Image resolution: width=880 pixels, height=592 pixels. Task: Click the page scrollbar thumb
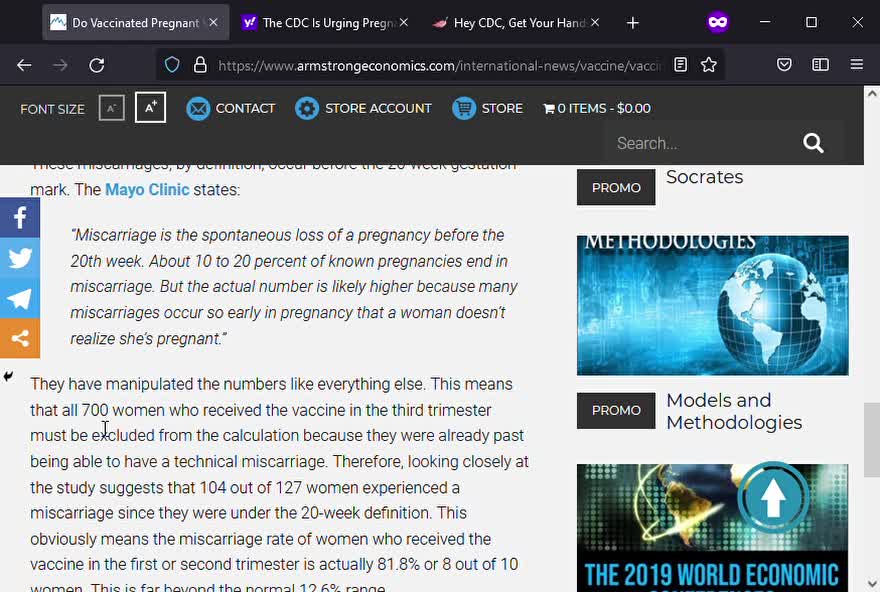click(872, 439)
